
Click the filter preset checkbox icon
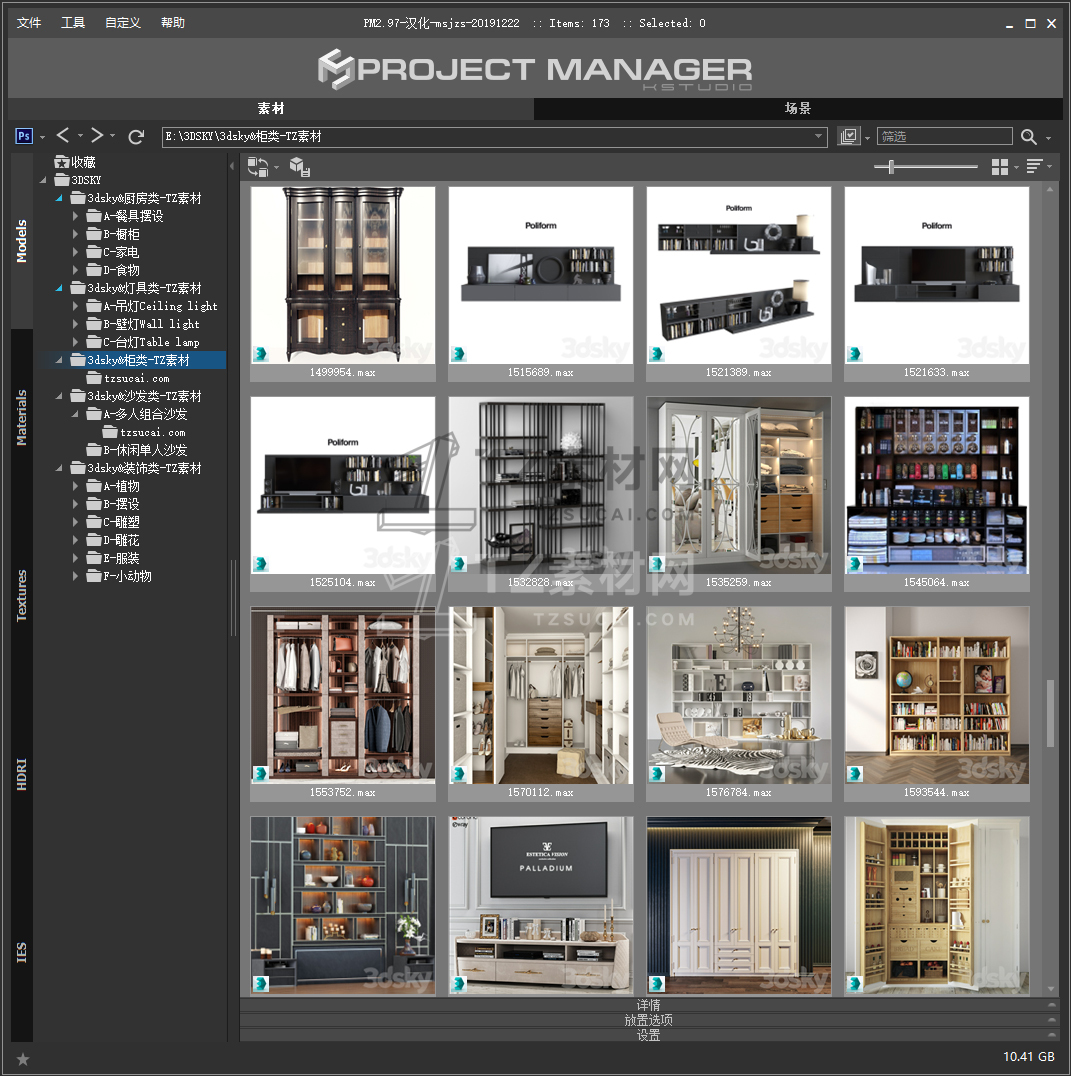(x=849, y=136)
